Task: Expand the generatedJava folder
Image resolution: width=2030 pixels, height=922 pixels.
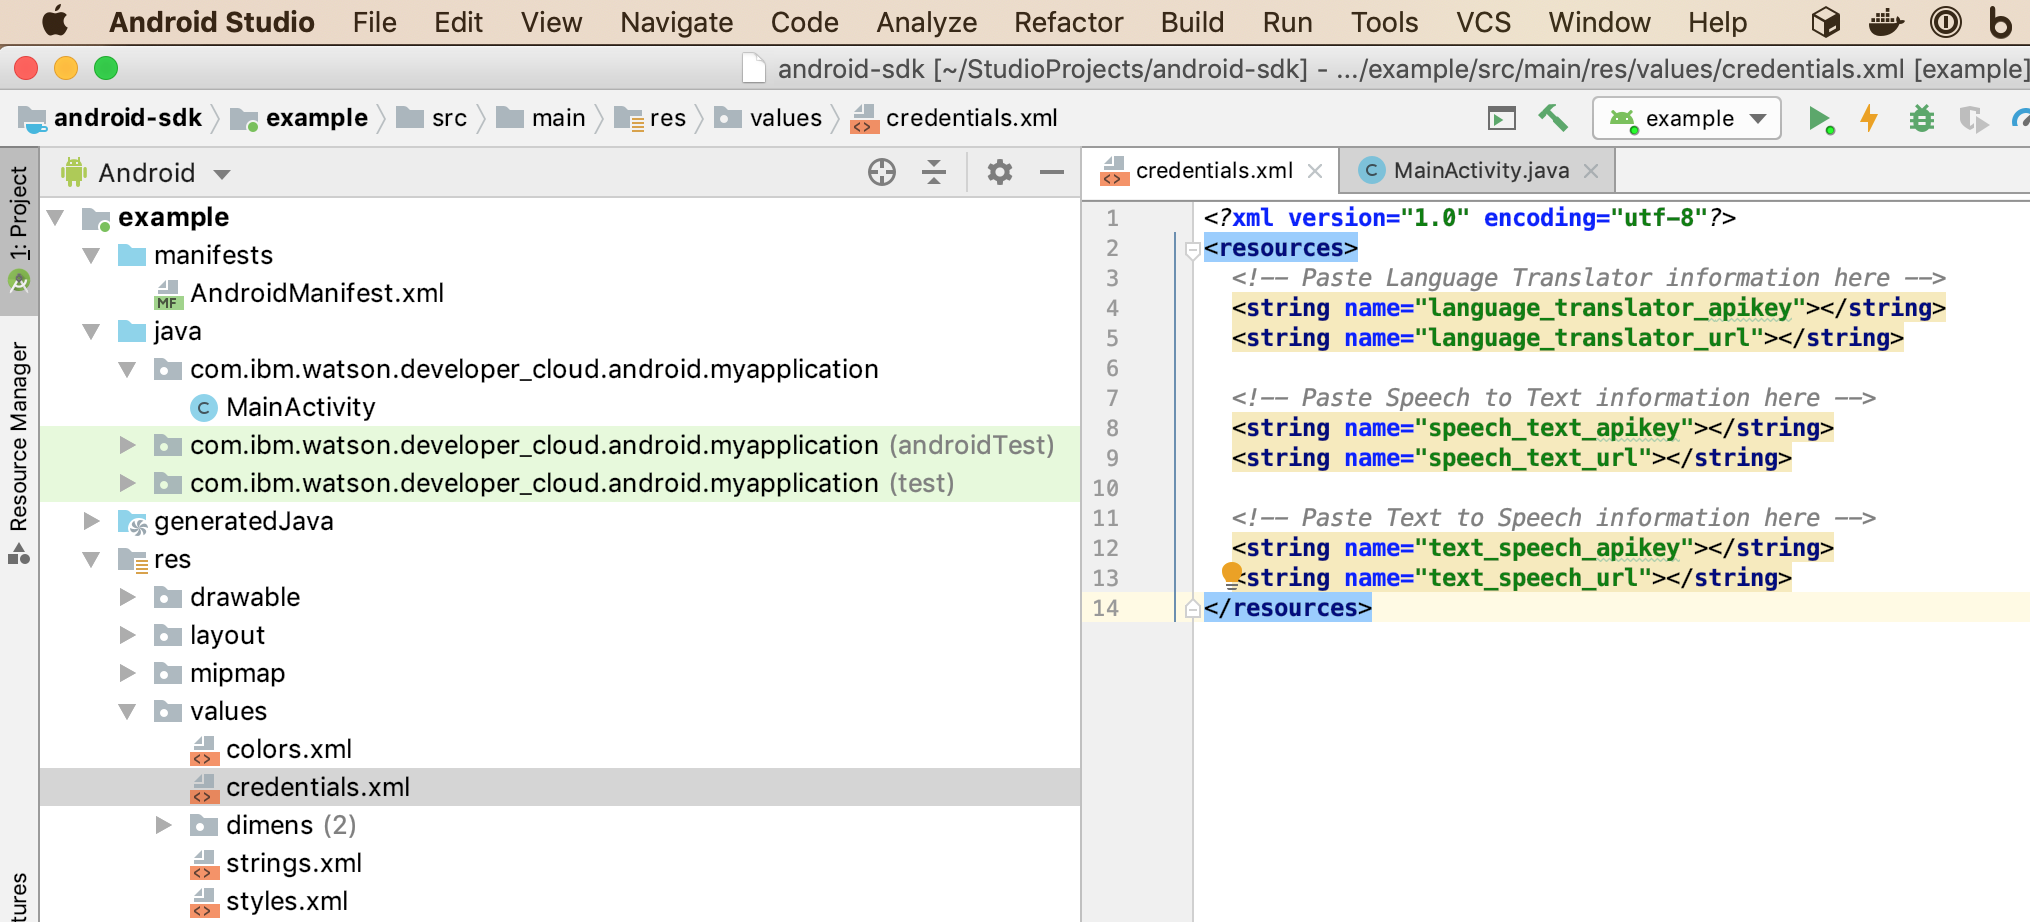Action: click(92, 521)
